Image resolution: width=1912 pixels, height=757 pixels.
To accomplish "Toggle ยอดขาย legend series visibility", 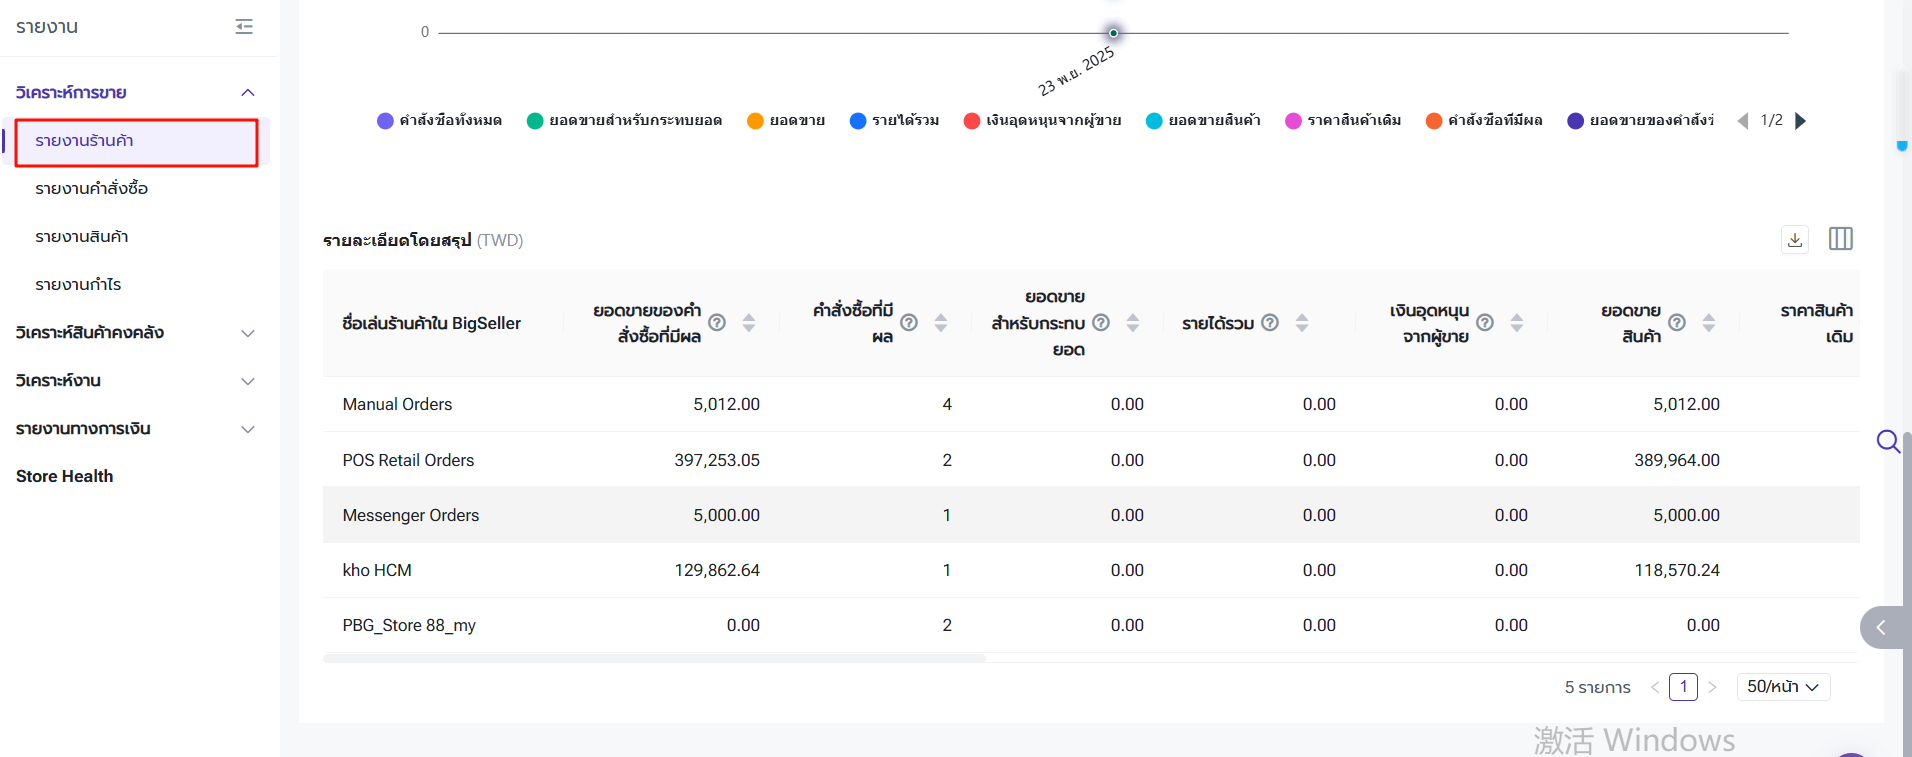I will tap(786, 121).
